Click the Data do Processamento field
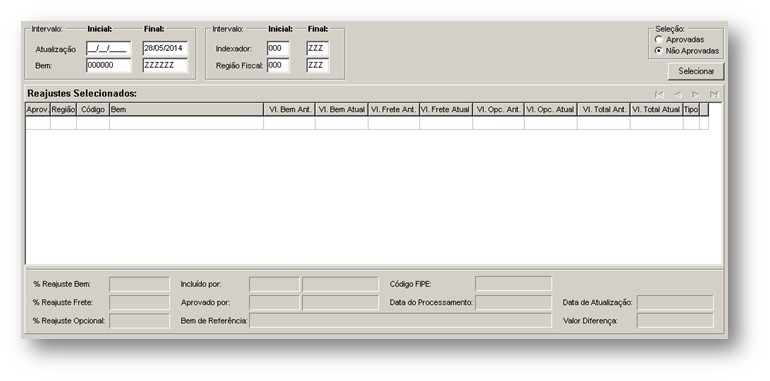 (x=513, y=302)
